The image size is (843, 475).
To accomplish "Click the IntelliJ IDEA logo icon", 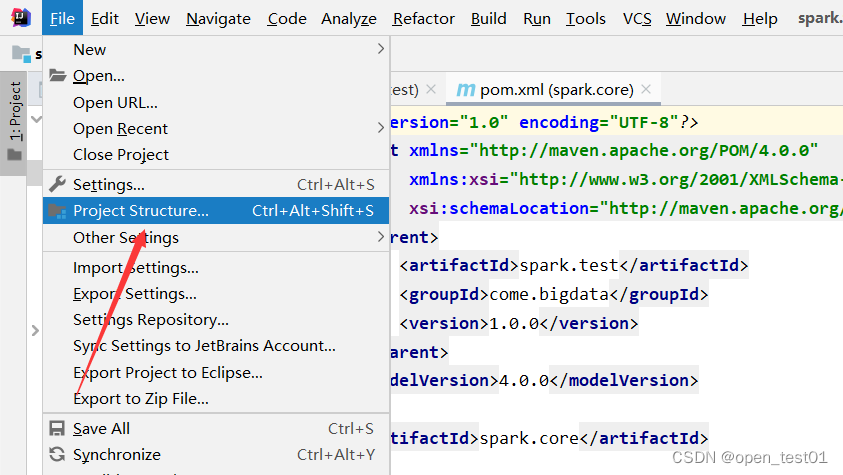I will point(20,18).
